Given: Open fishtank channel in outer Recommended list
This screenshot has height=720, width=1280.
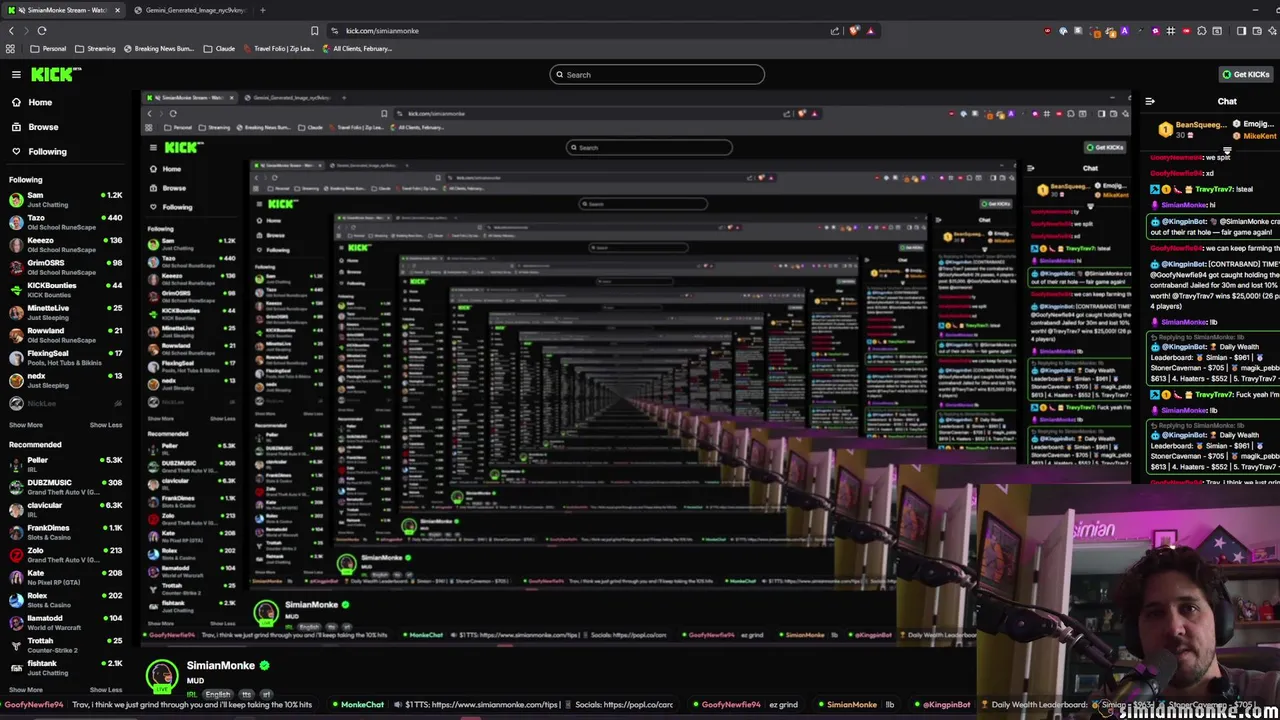Looking at the screenshot, I should pos(65,667).
